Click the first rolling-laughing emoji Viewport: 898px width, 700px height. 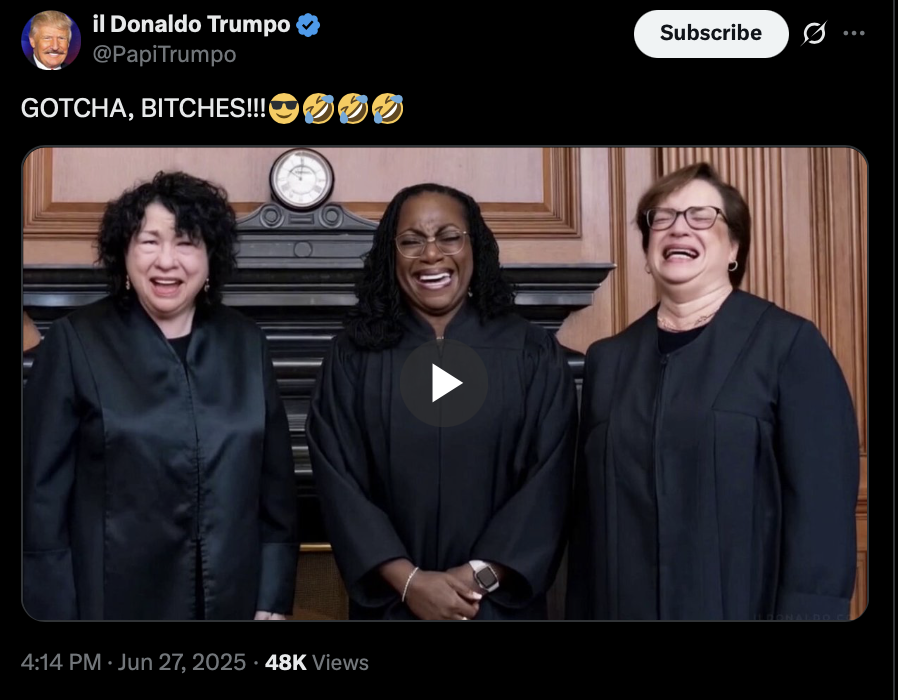pyautogui.click(x=318, y=108)
